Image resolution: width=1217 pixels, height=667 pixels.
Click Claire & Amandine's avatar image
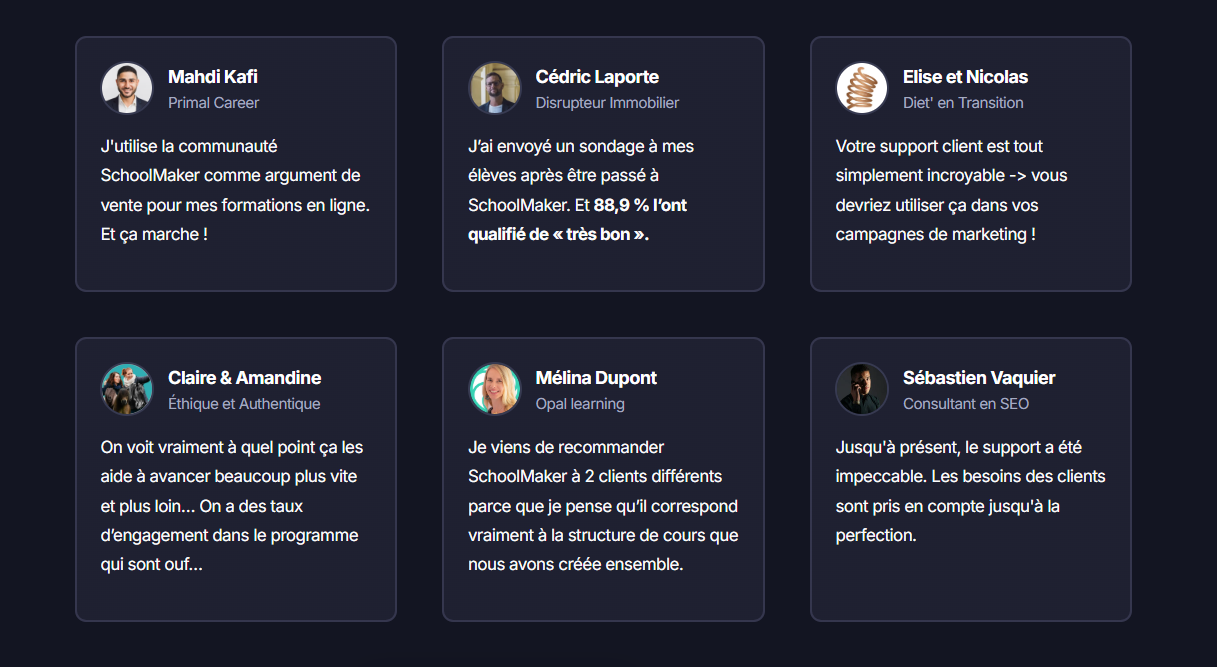click(x=127, y=389)
